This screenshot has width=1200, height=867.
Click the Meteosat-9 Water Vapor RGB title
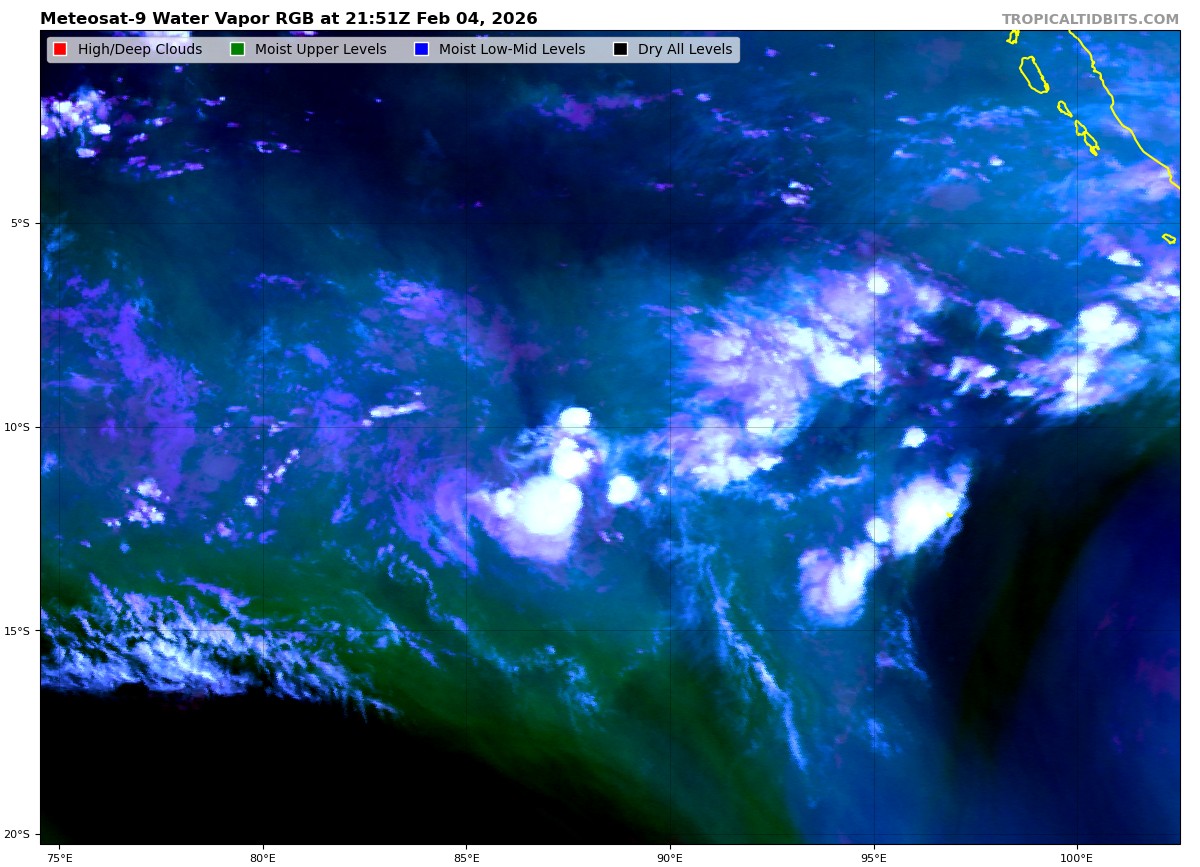point(288,19)
